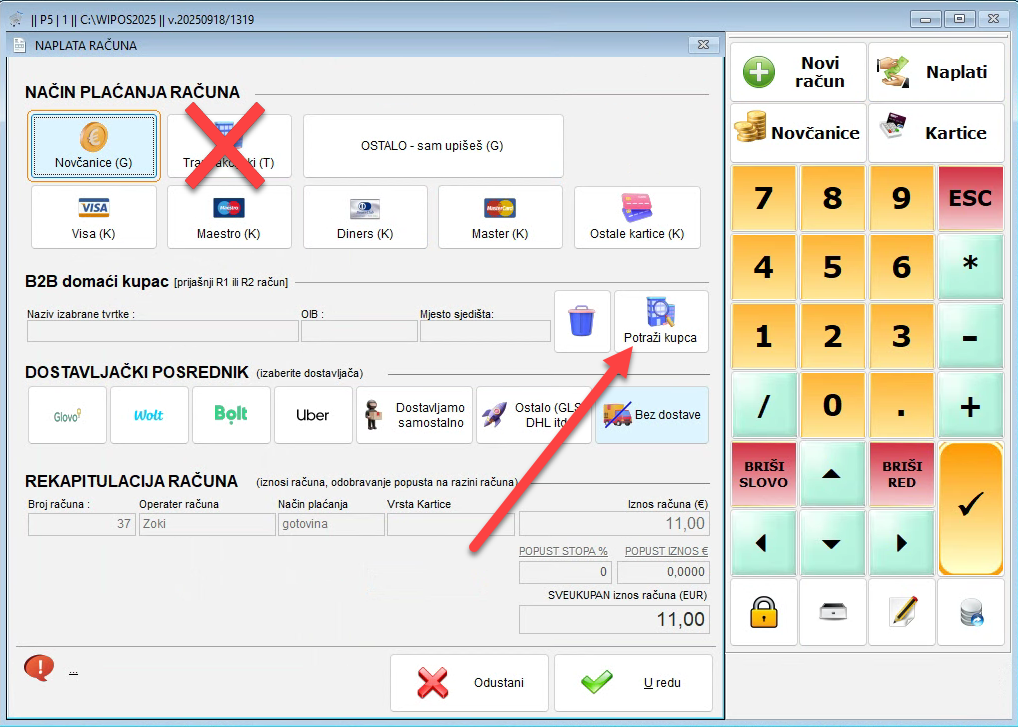Click the padlock lock icon

(x=764, y=612)
